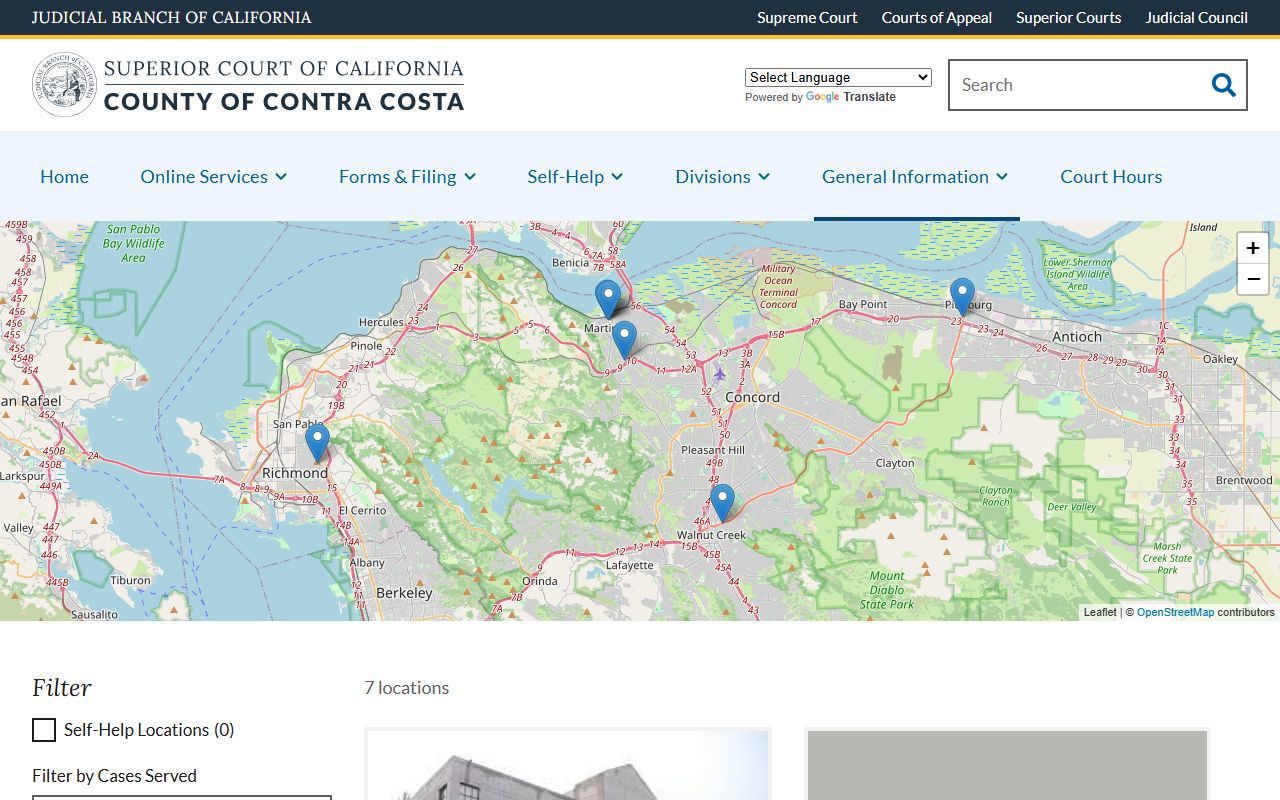Expand the Online Services menu
This screenshot has width=1280, height=800.
213,176
